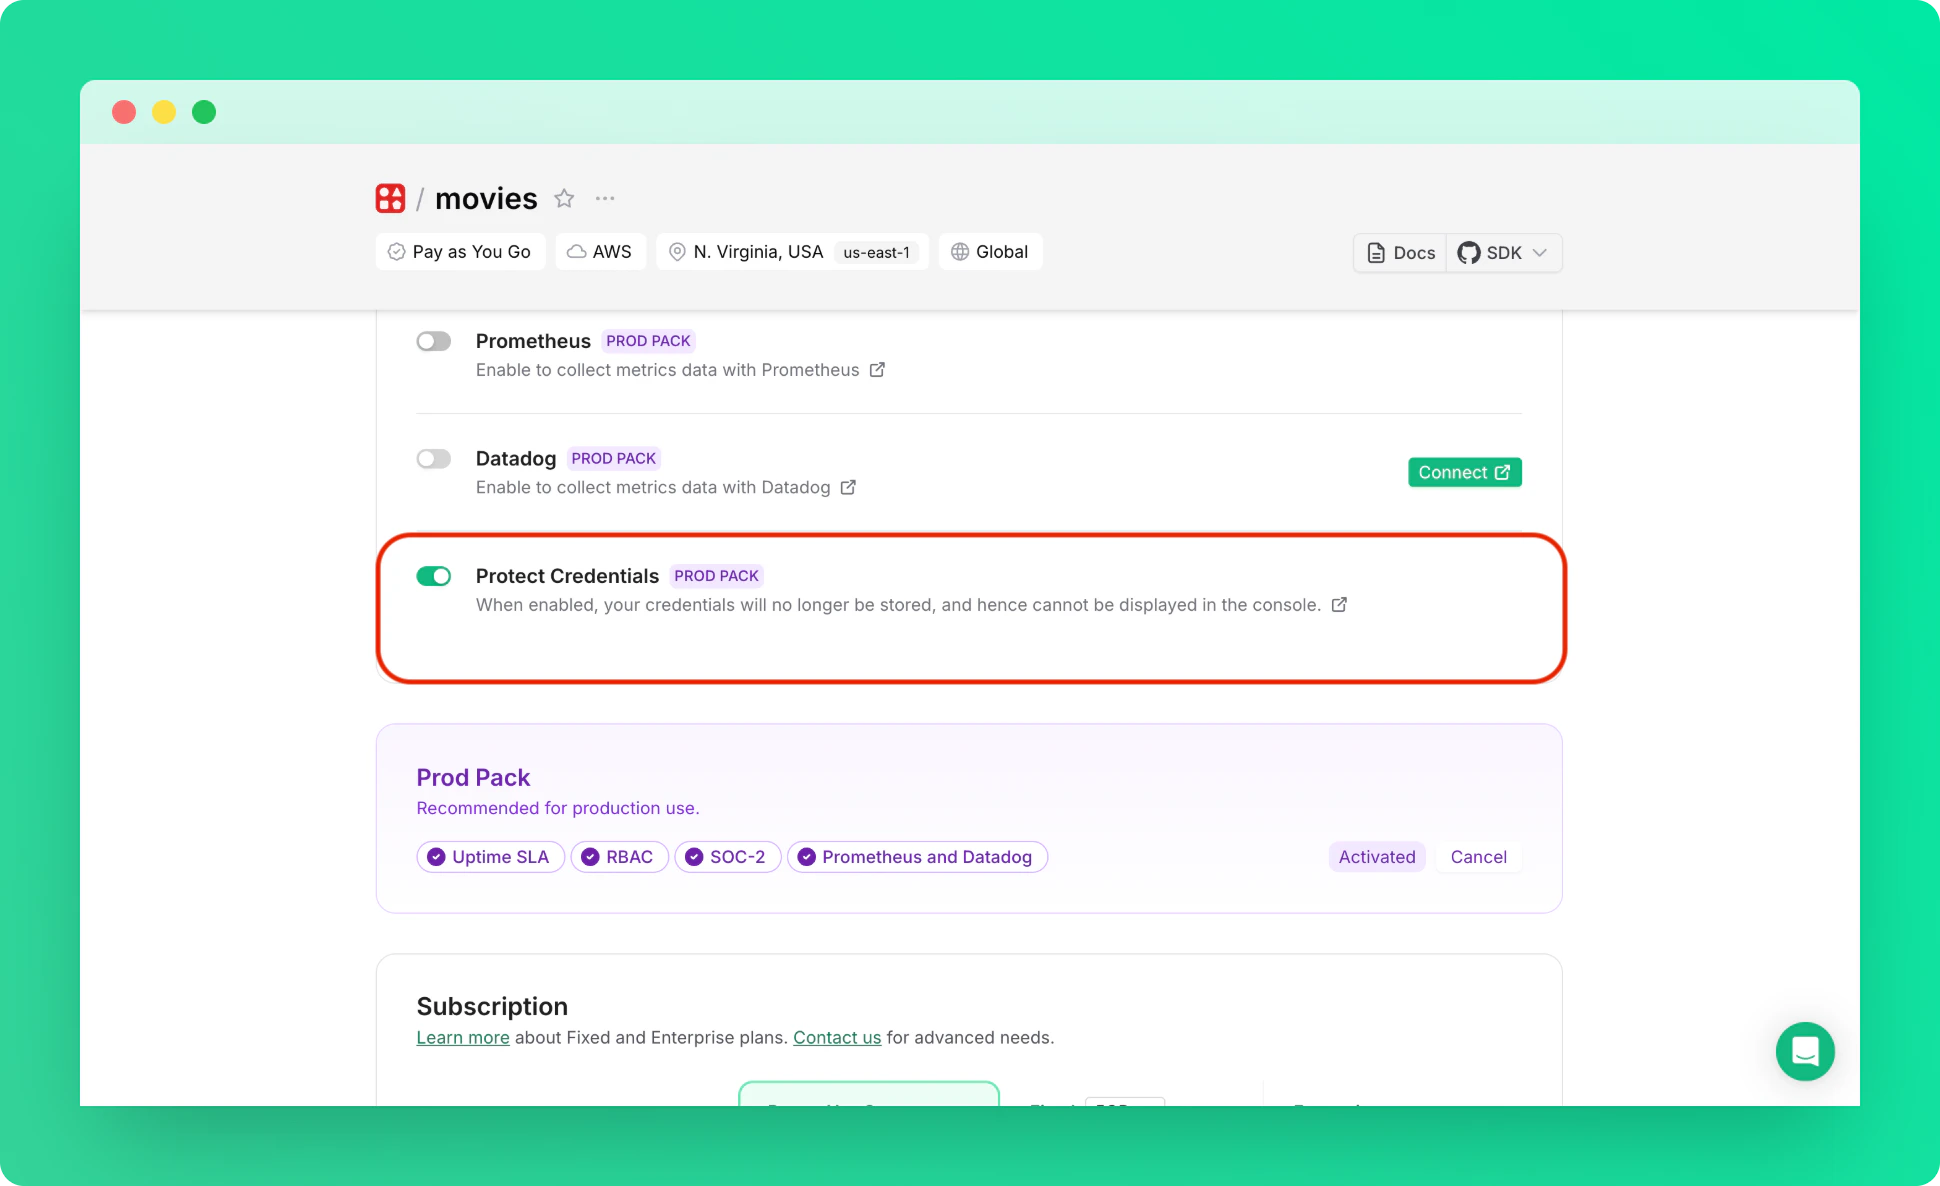1940x1186 pixels.
Task: Click the GitHub SDK icon
Action: 1468,253
